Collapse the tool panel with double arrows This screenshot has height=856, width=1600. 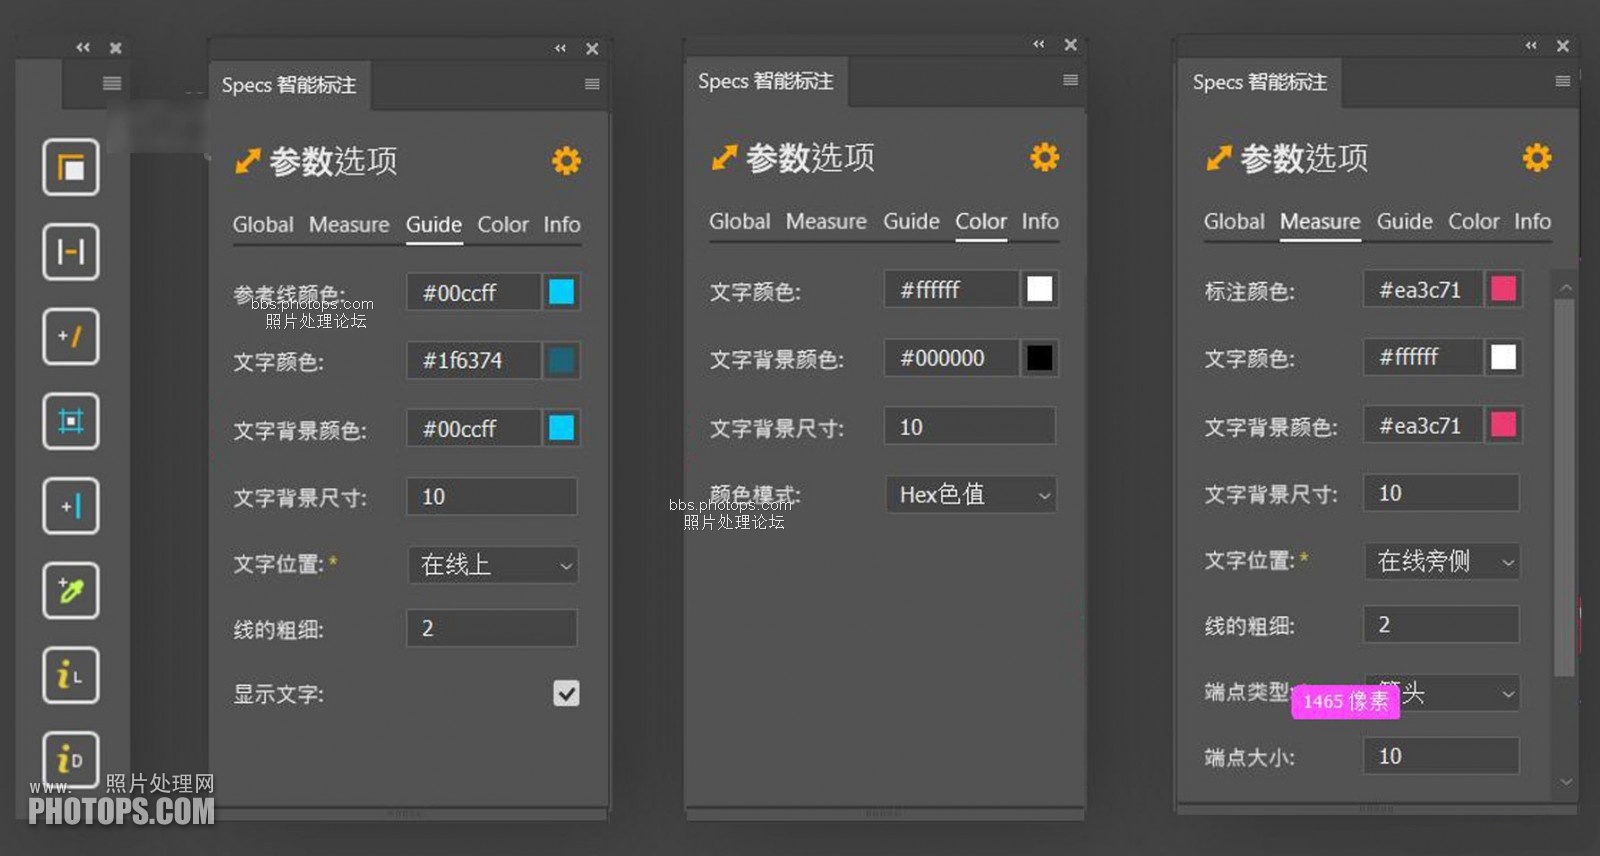coord(83,47)
